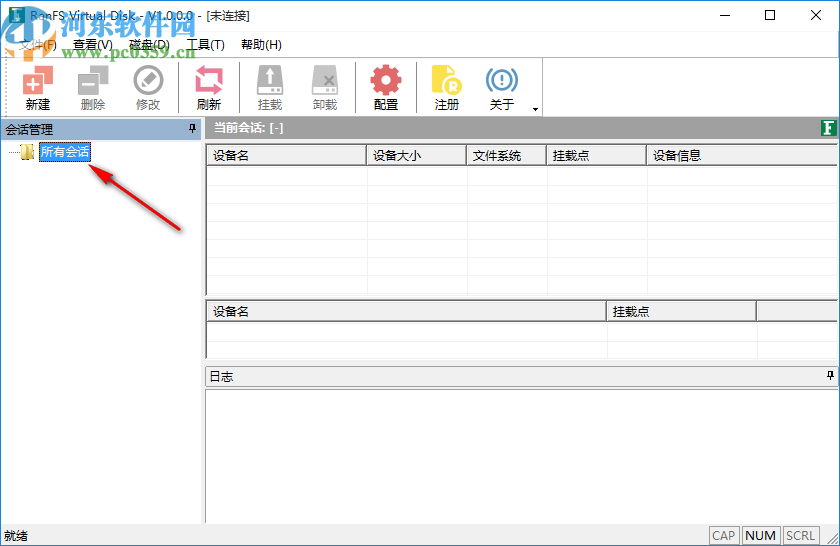Open the 磁盘(D) menu
This screenshot has height=546, width=840.
click(x=149, y=44)
